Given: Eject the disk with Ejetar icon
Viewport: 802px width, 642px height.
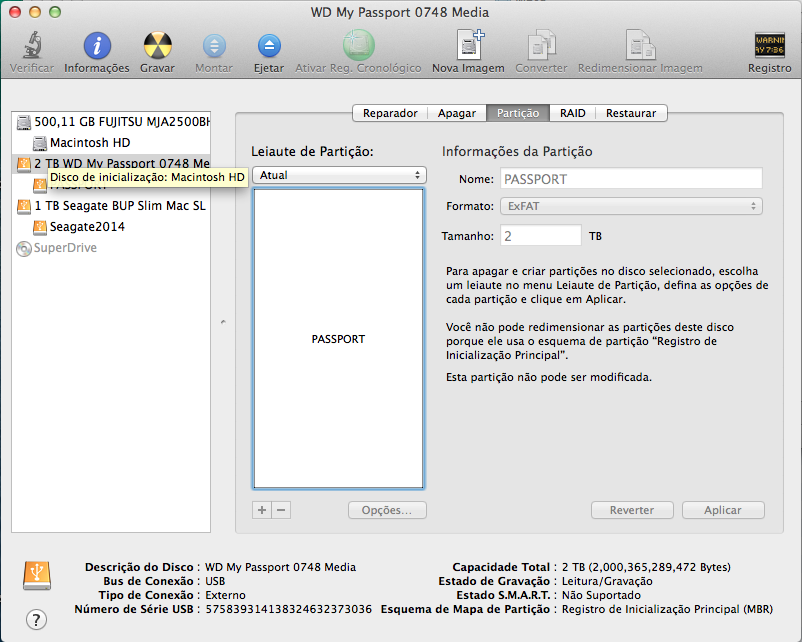Looking at the screenshot, I should pos(269,46).
